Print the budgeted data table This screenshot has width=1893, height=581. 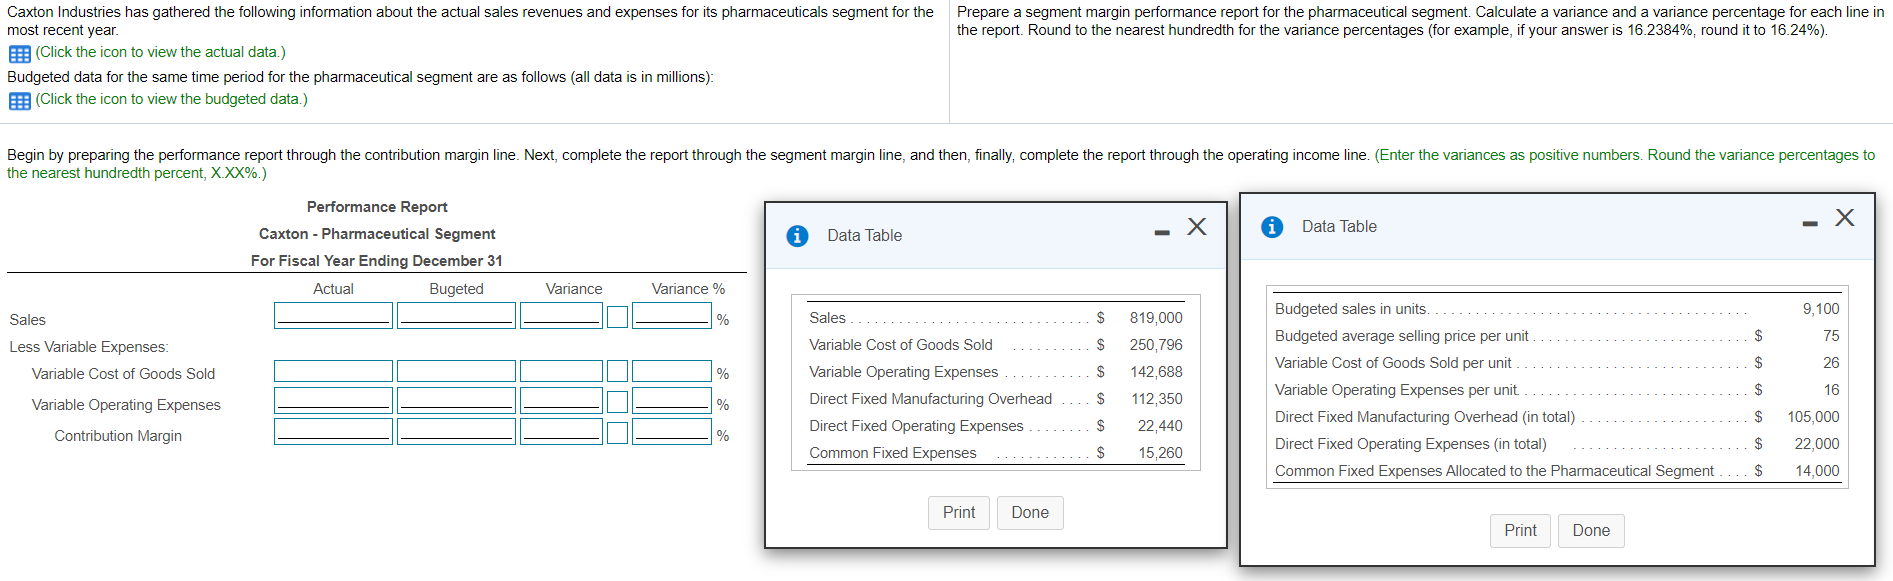pyautogui.click(x=1520, y=531)
